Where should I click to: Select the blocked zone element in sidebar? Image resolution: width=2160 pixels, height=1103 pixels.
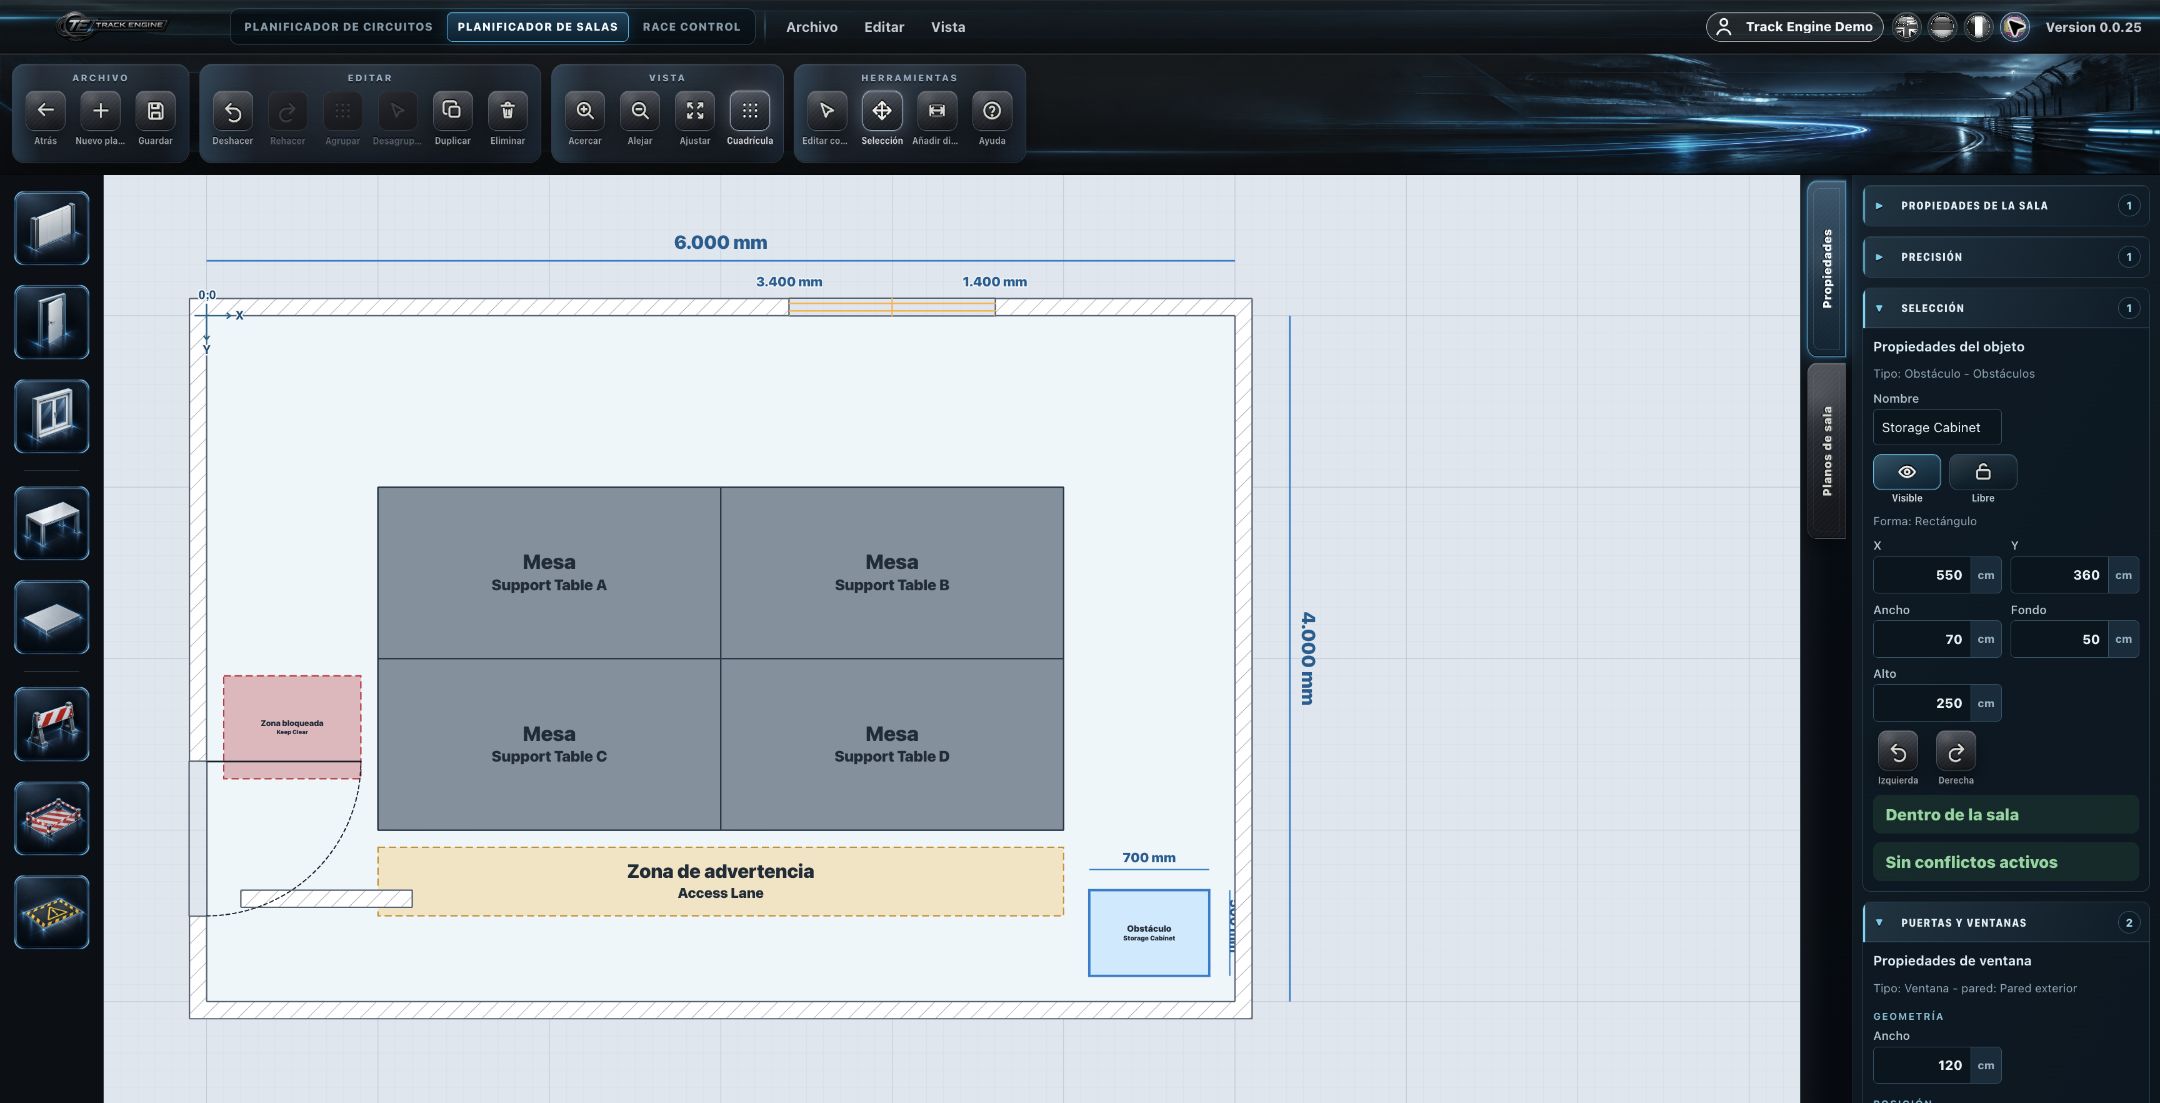point(52,819)
